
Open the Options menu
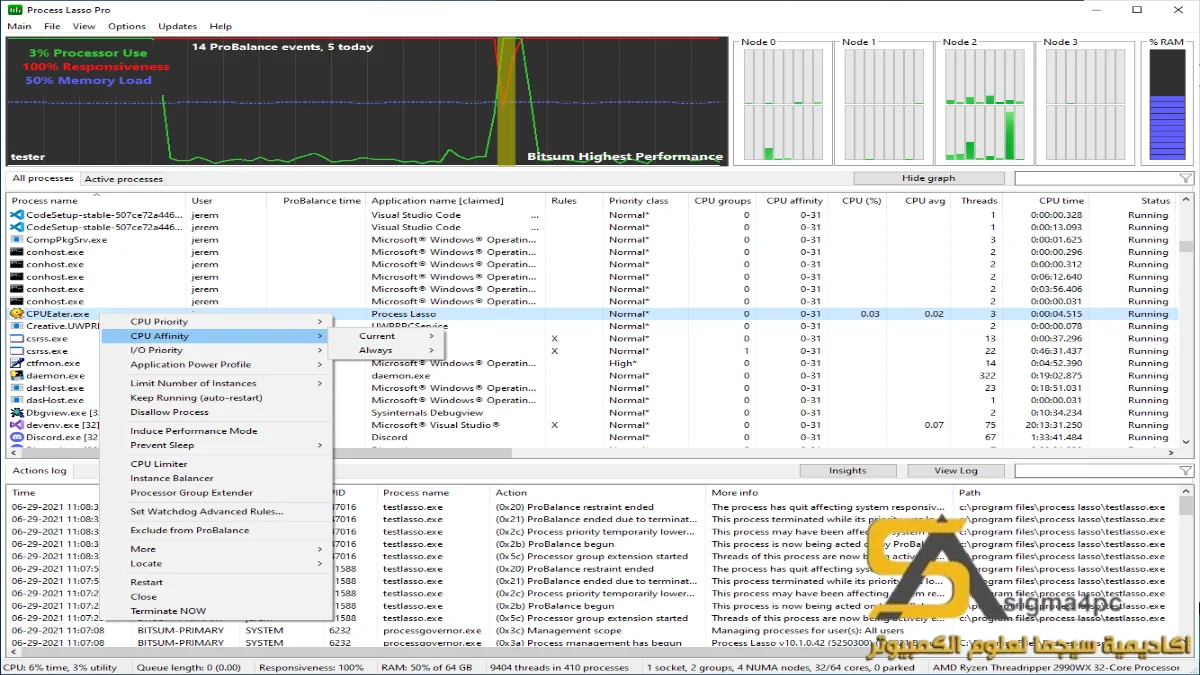coord(127,27)
